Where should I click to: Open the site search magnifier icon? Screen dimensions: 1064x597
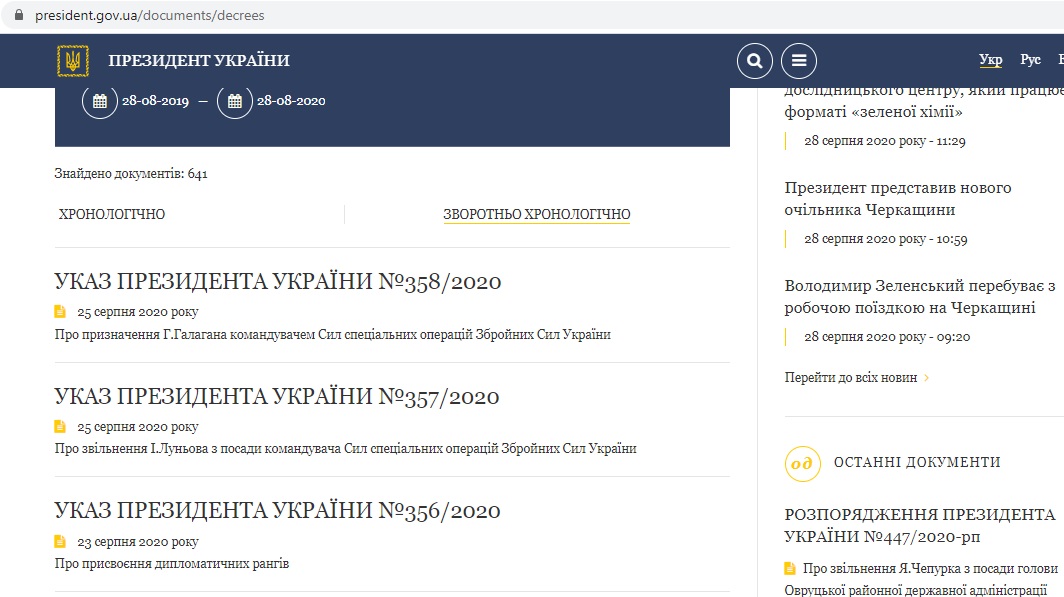pyautogui.click(x=755, y=61)
